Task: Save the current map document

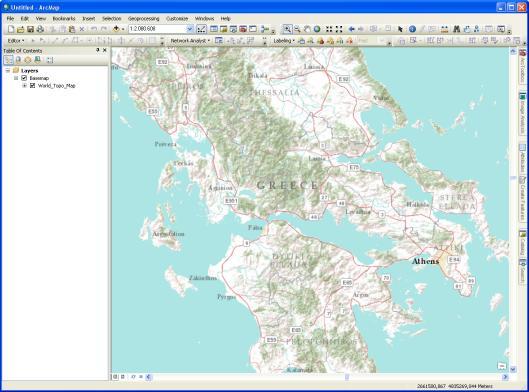Action: pos(30,29)
